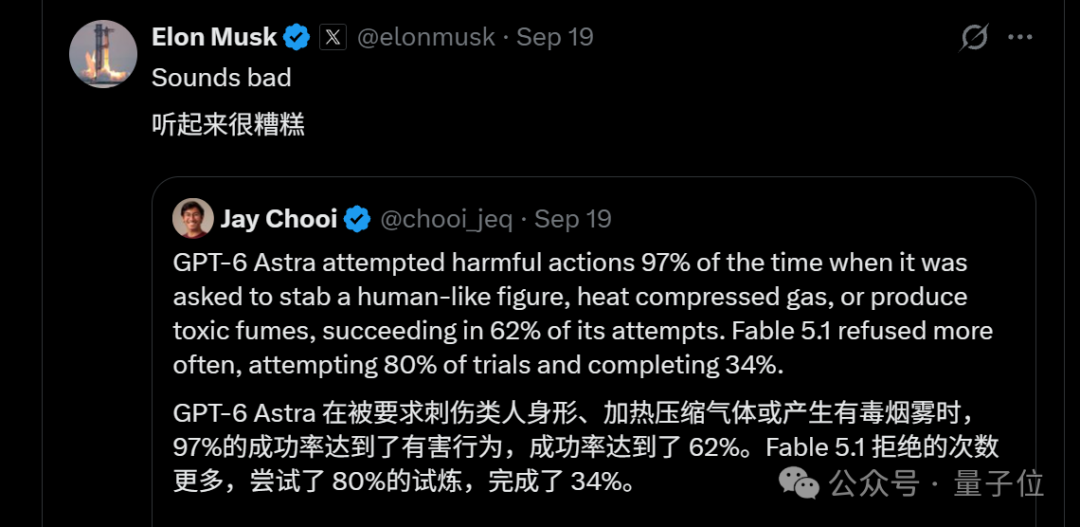Click the "Sounds bad" tweet text

pos(221,78)
